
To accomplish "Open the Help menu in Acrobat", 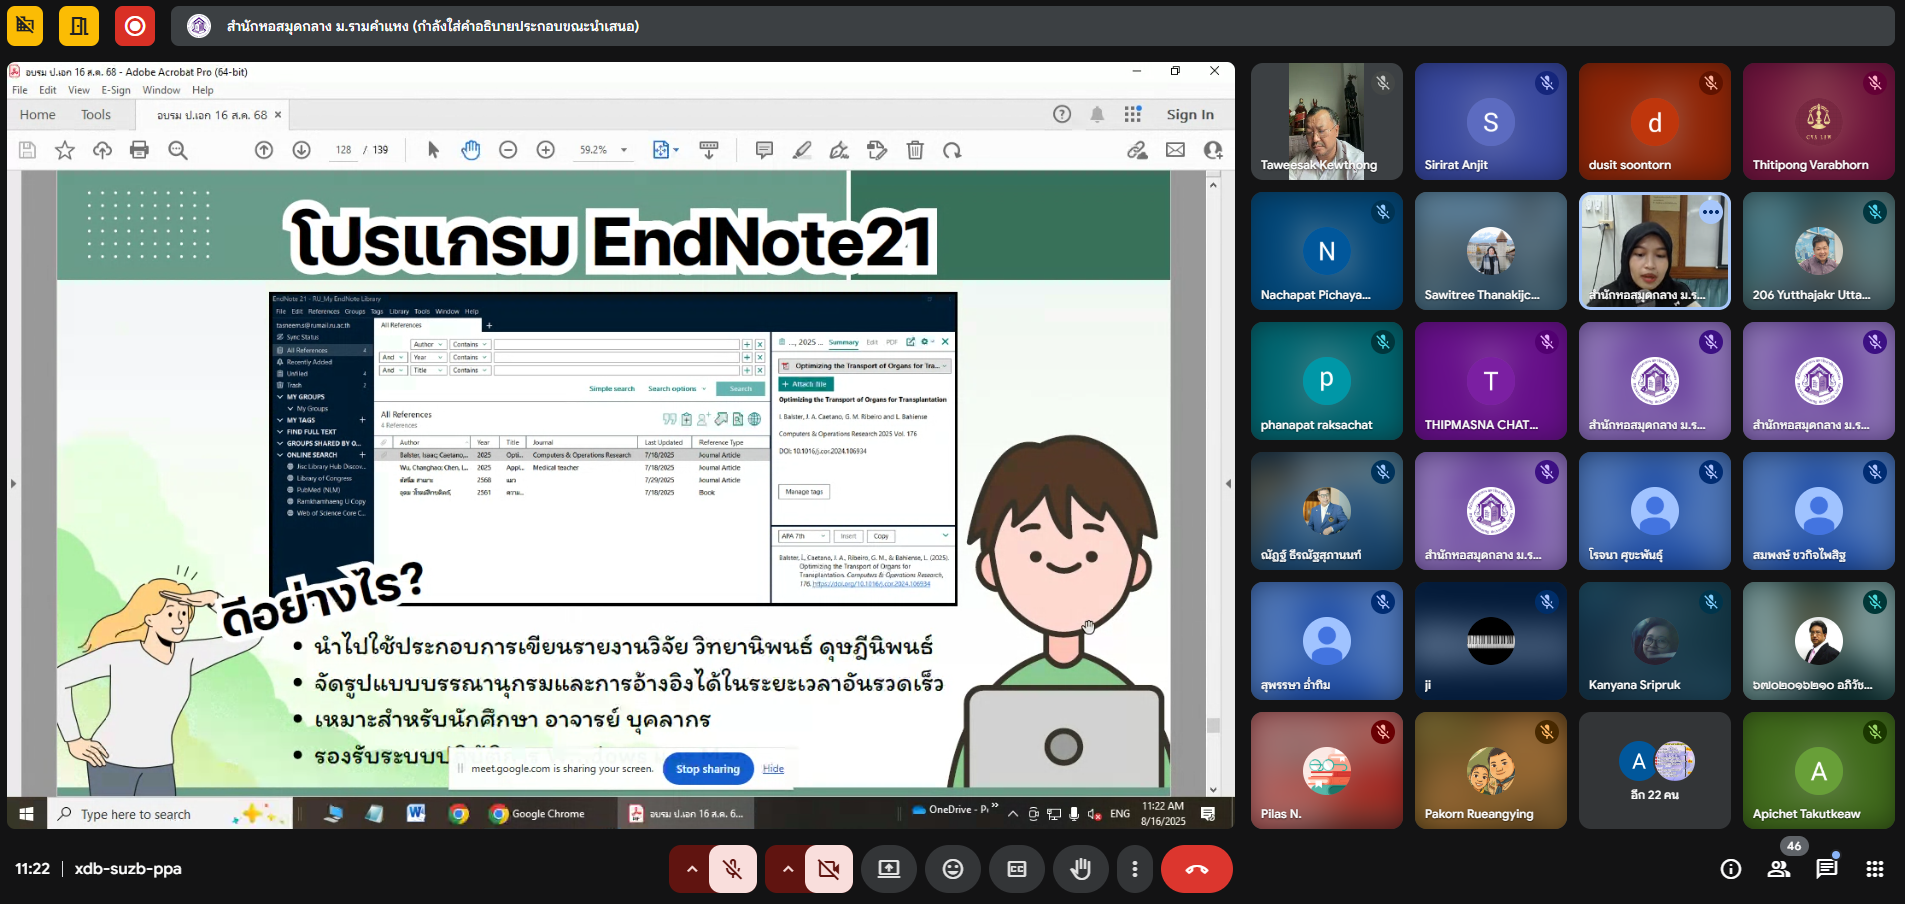I will [x=203, y=90].
